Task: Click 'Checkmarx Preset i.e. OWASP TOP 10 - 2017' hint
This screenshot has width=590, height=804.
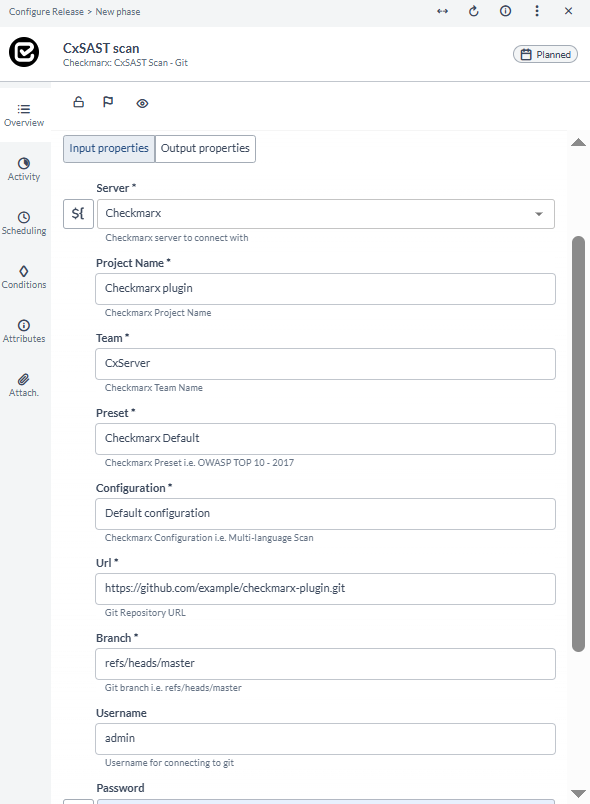Action: click(x=199, y=463)
